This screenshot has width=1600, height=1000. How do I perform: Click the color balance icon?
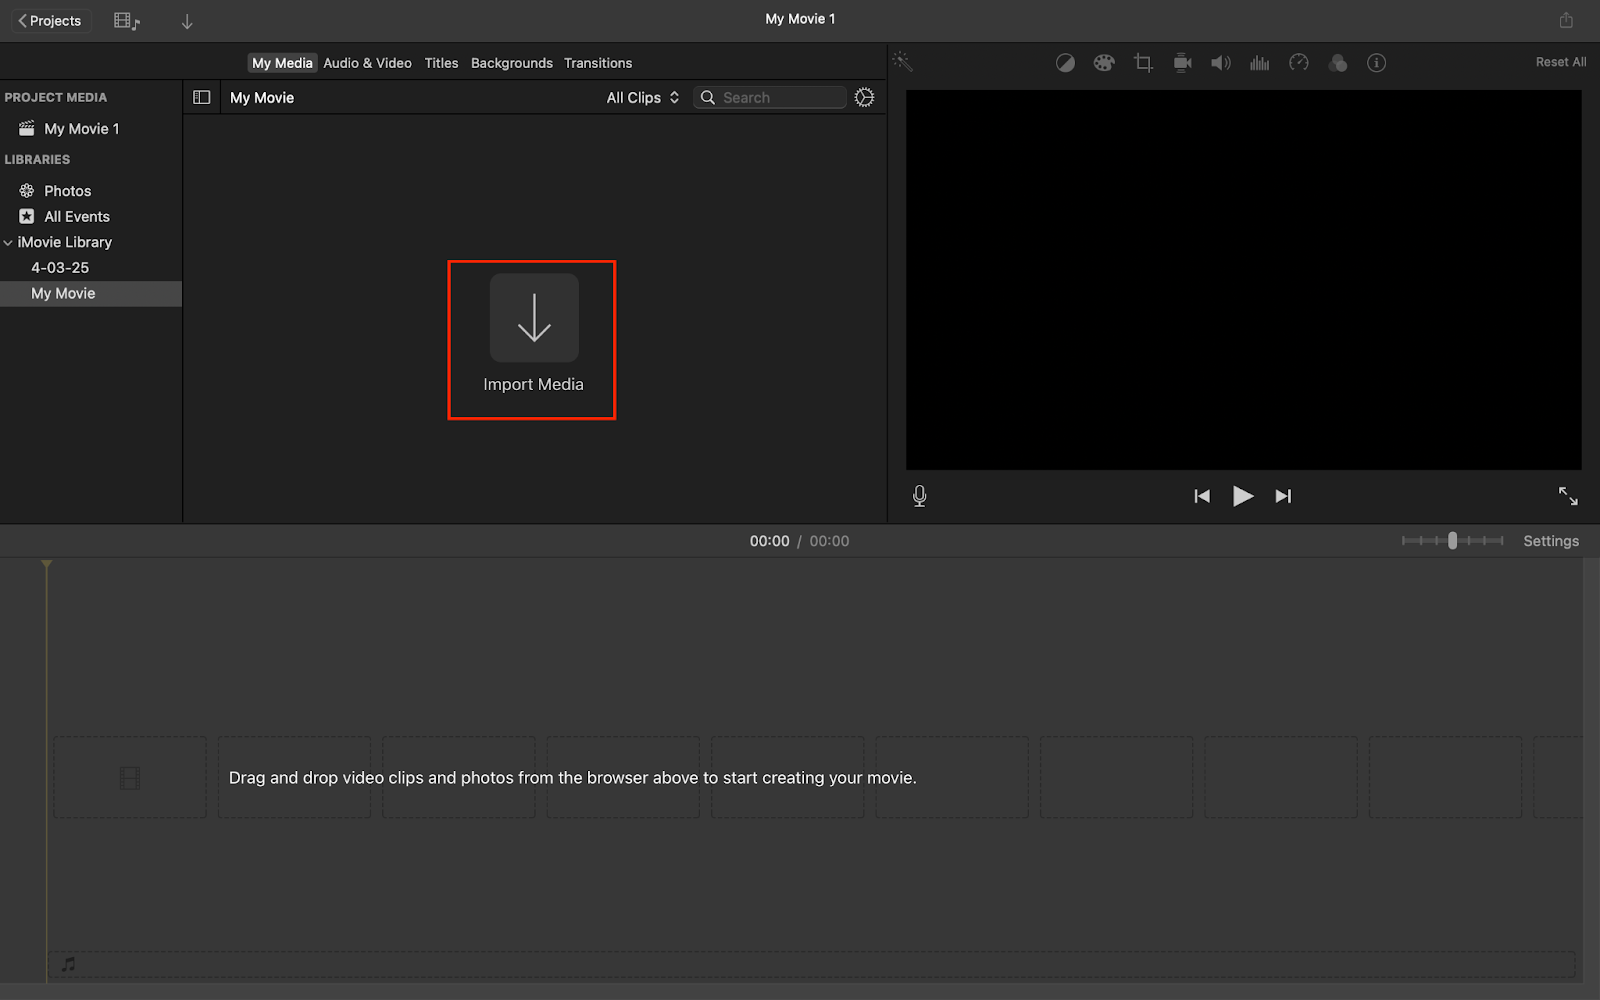pos(1065,63)
